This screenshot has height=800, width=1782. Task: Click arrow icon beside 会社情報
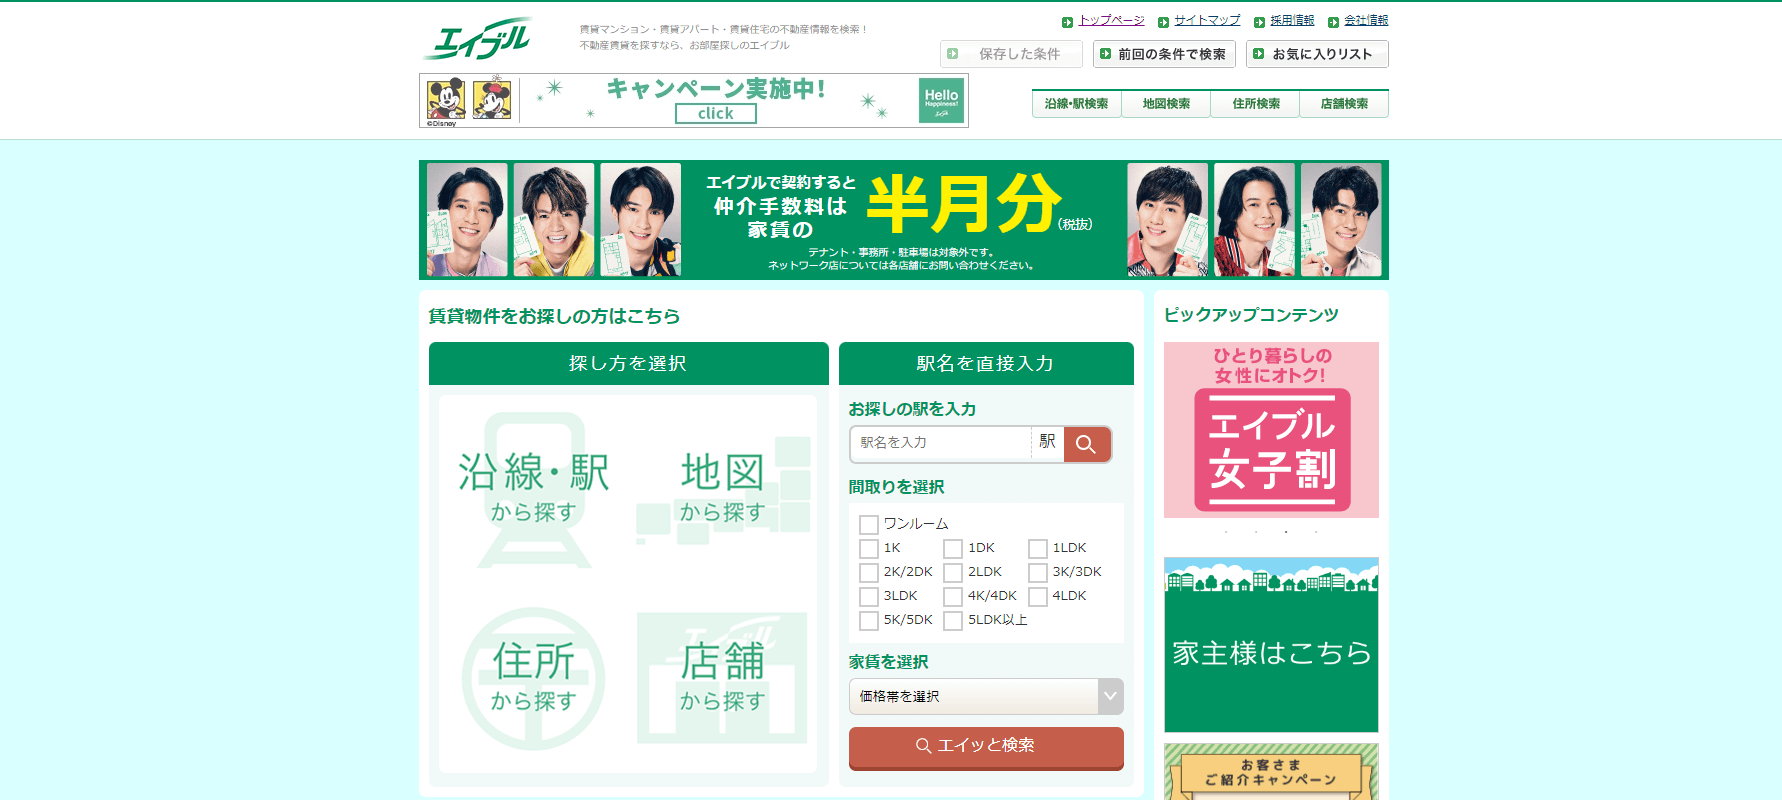pyautogui.click(x=1333, y=22)
